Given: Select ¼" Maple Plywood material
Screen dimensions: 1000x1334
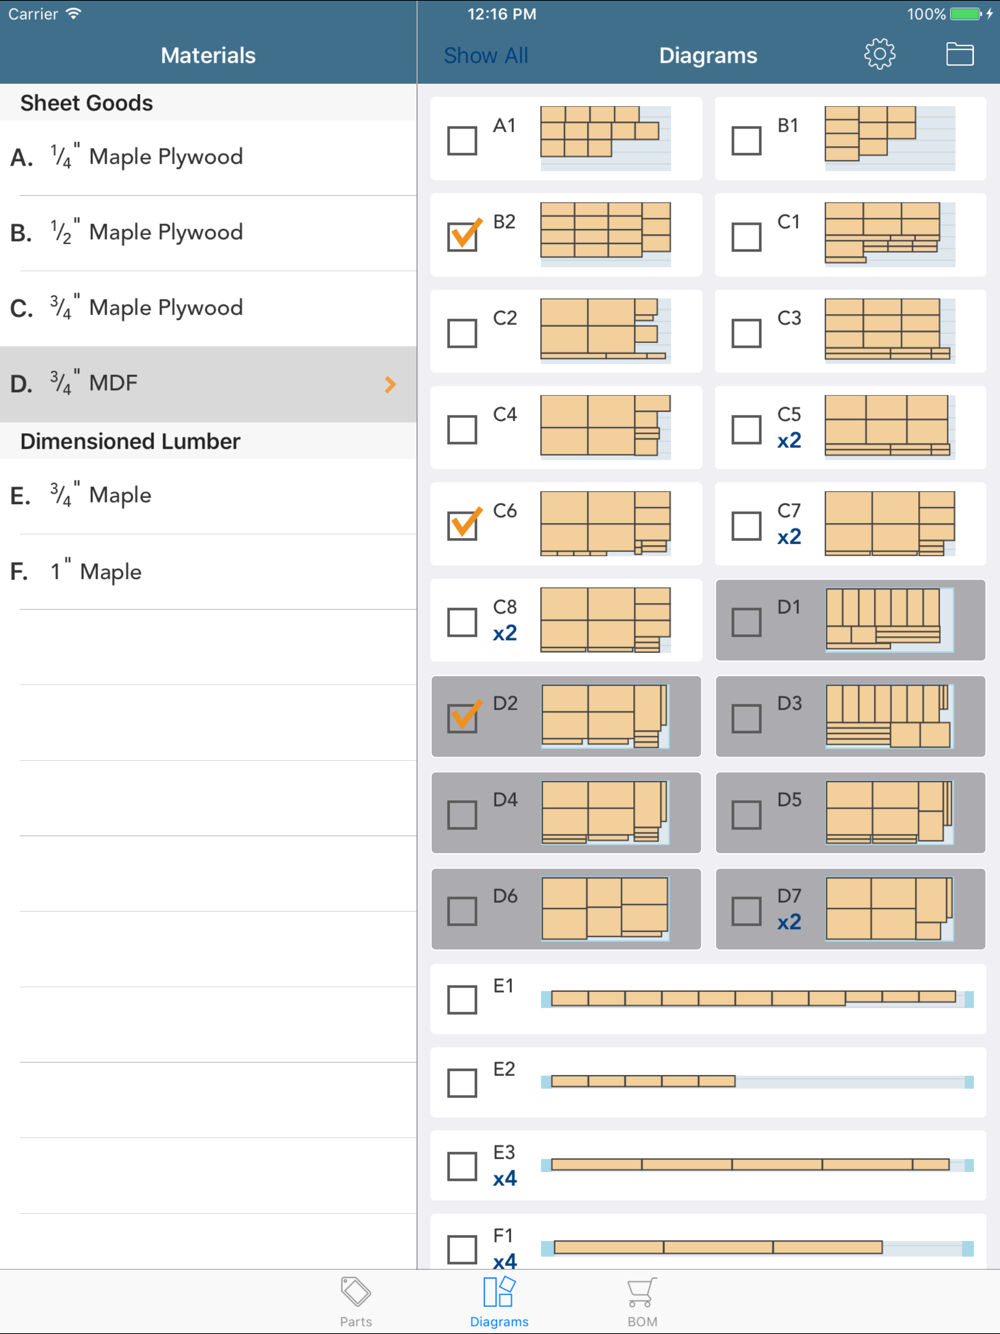Looking at the screenshot, I should [208, 157].
